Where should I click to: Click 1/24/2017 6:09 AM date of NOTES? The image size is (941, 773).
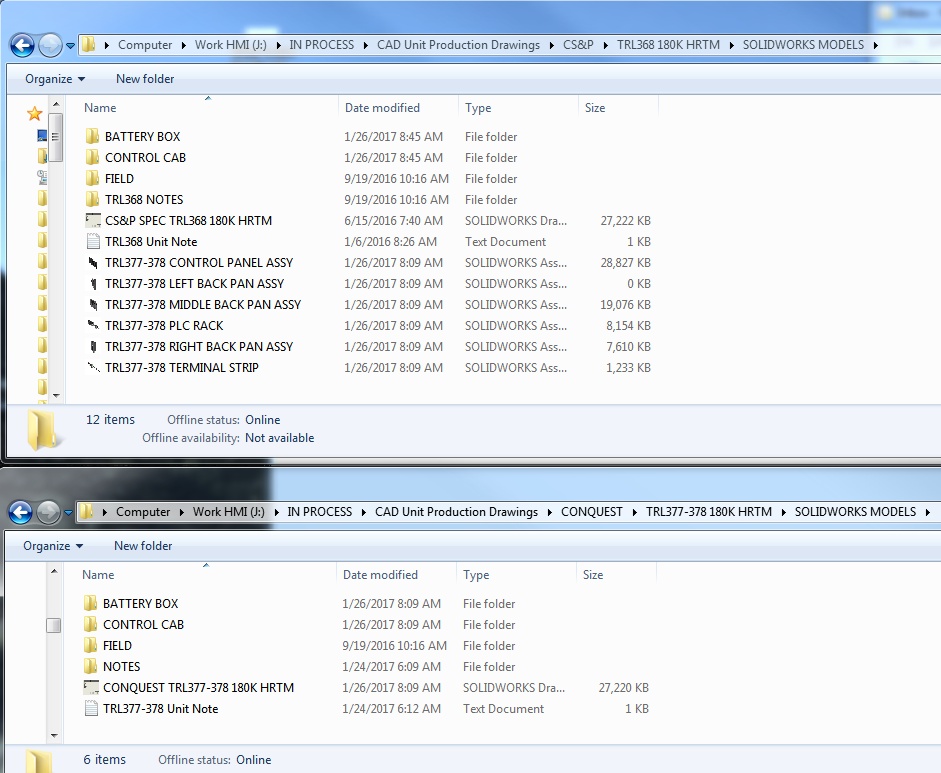pyautogui.click(x=391, y=667)
